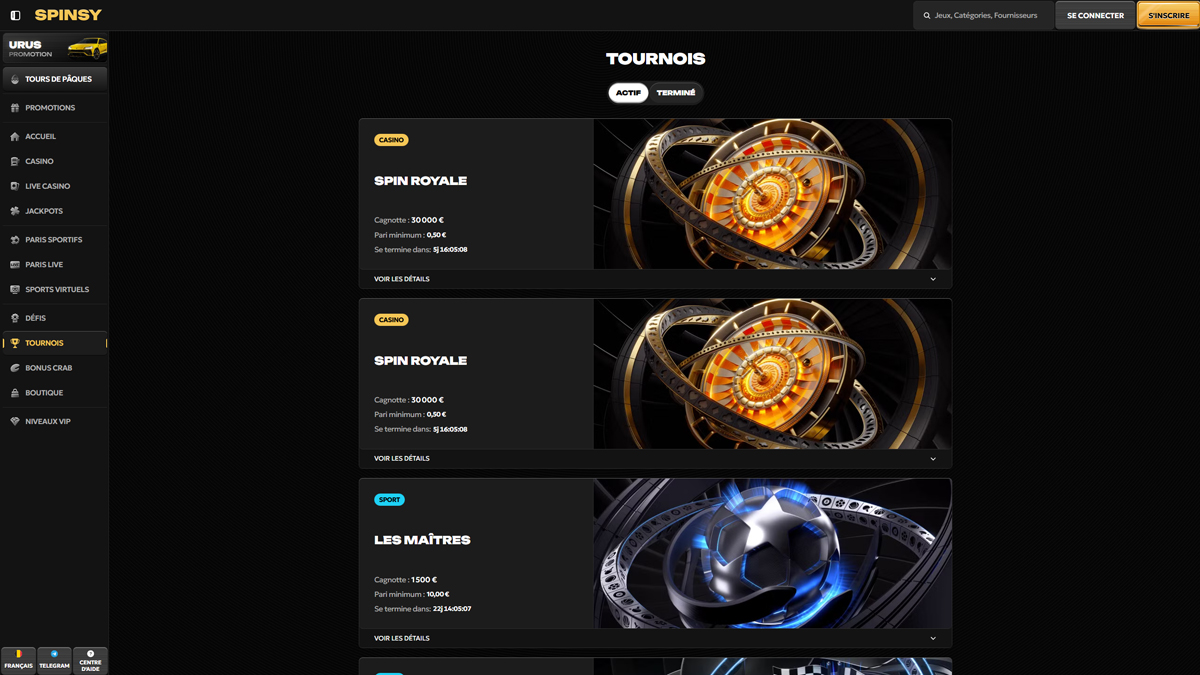This screenshot has height=675, width=1200.
Task: Select the Actif tournaments toggle
Action: click(x=628, y=93)
